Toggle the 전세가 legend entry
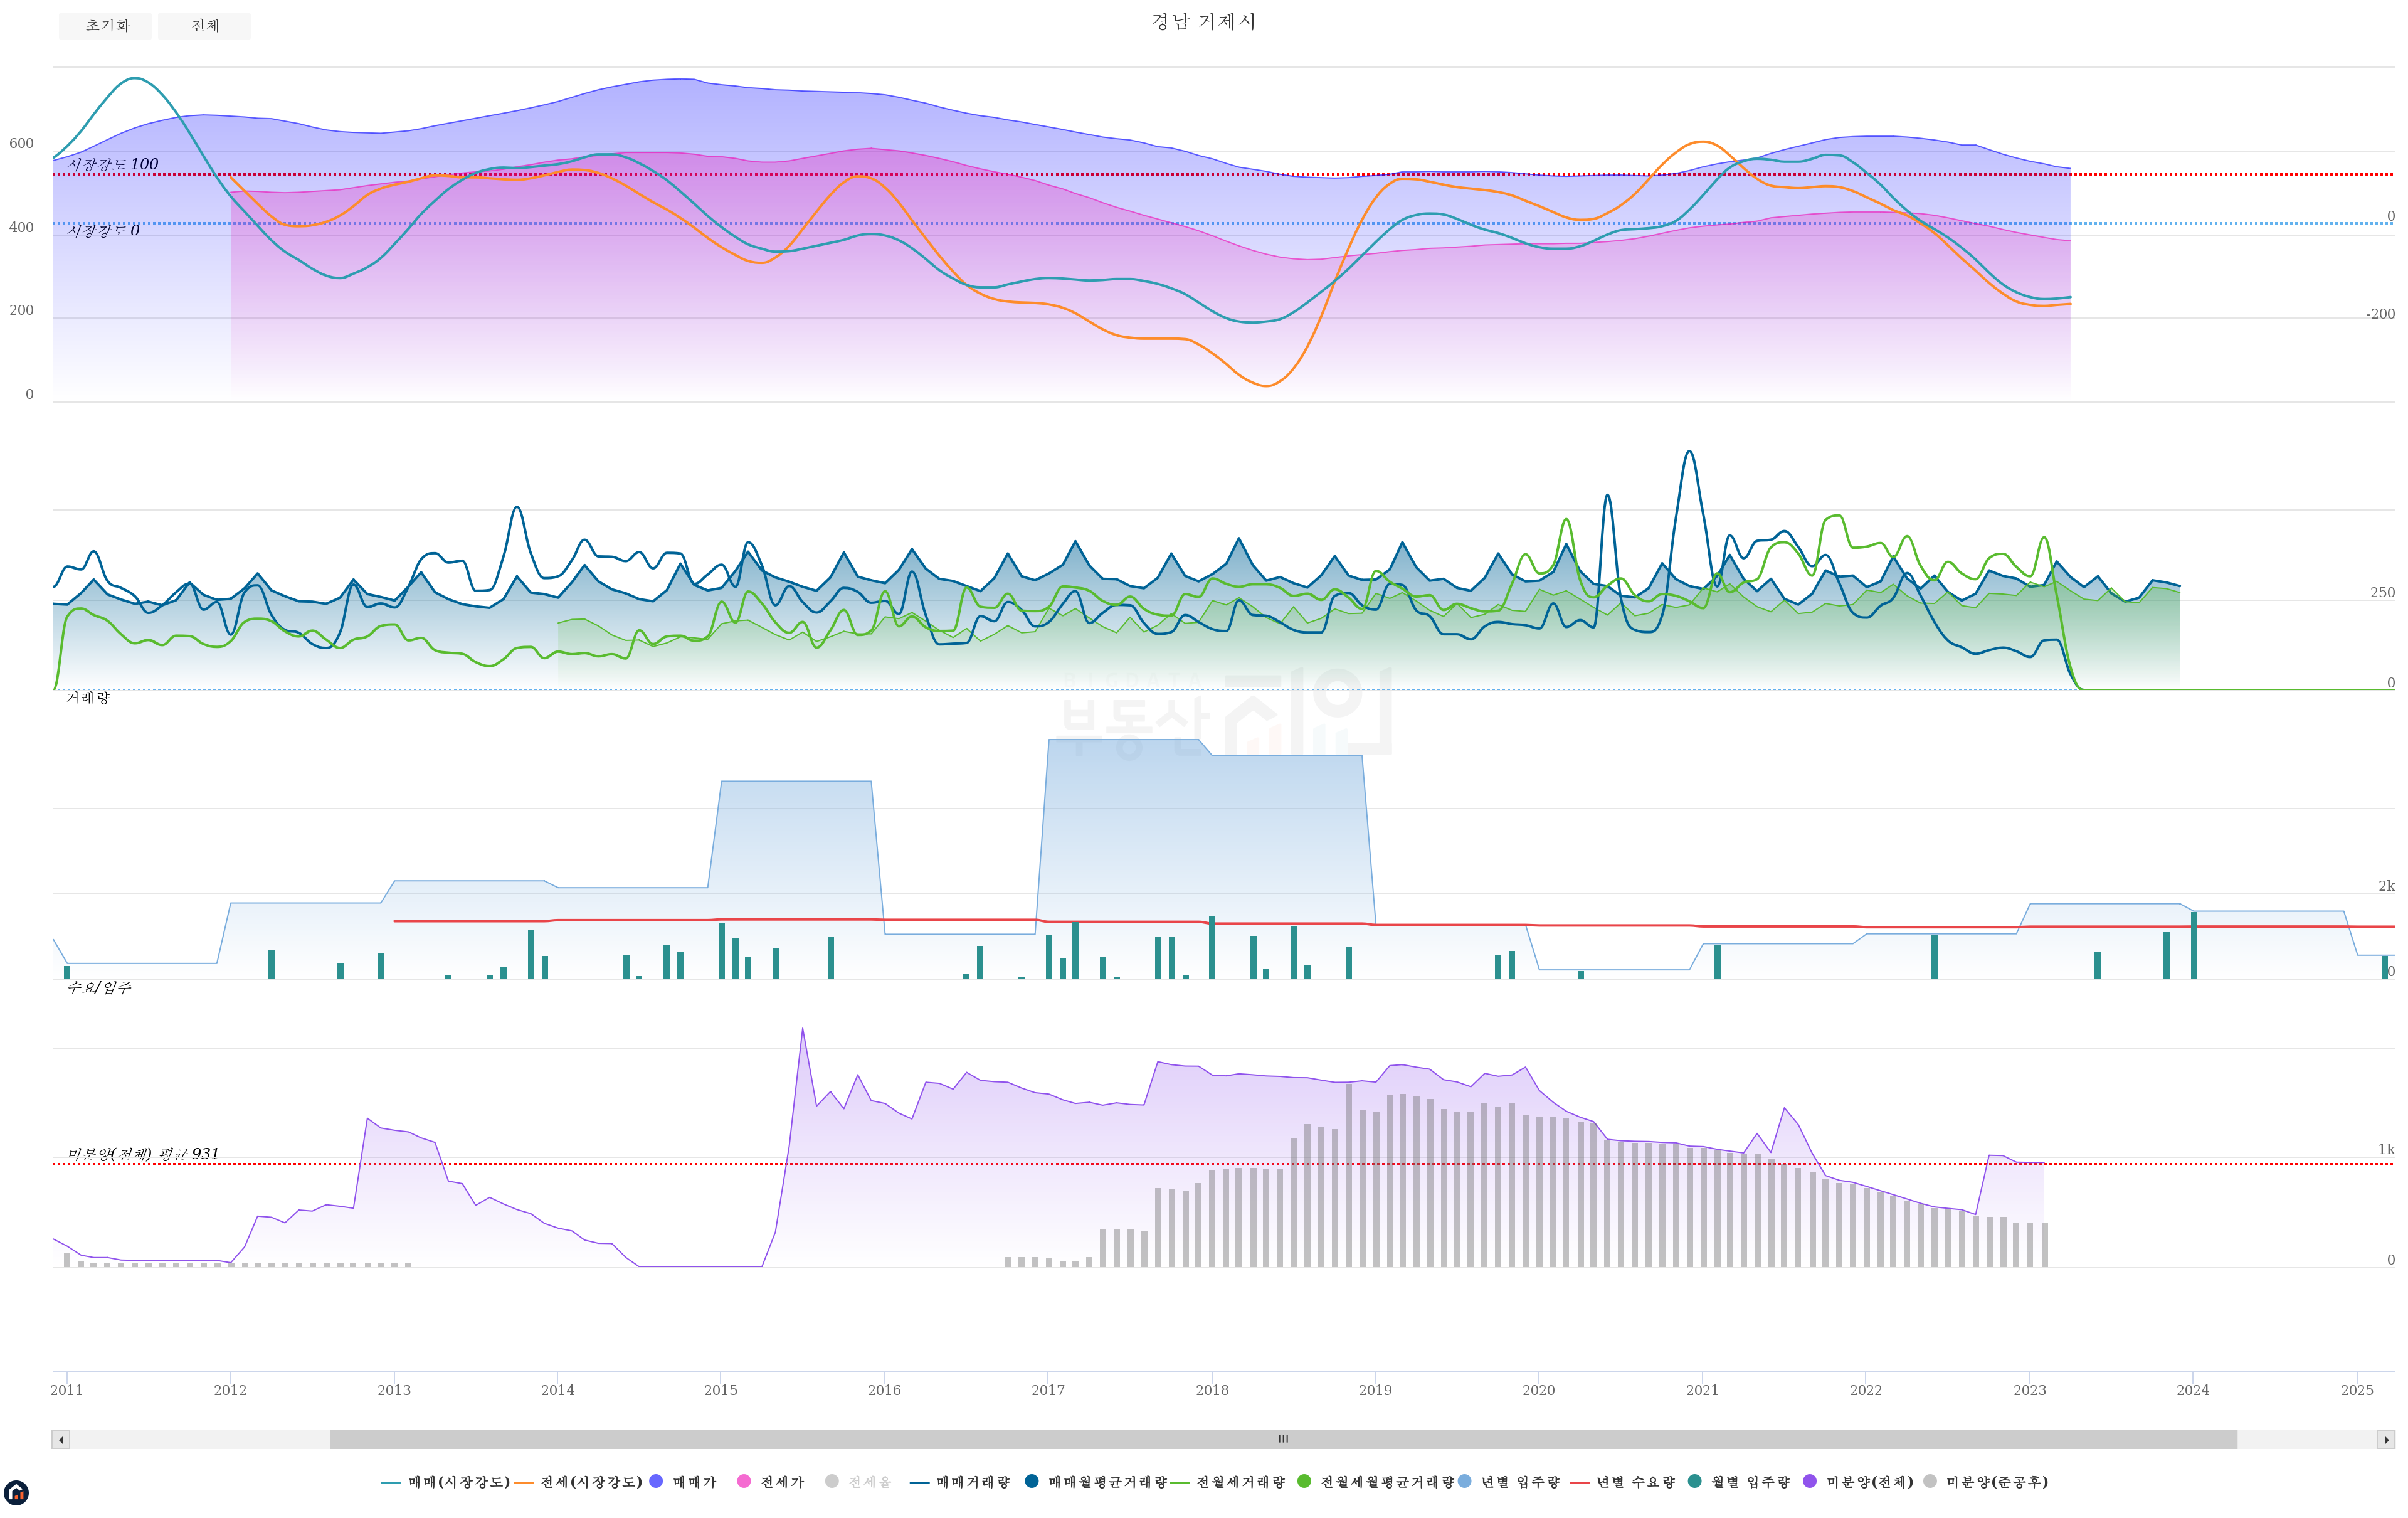This screenshot has width=2408, height=1518. coord(771,1482)
